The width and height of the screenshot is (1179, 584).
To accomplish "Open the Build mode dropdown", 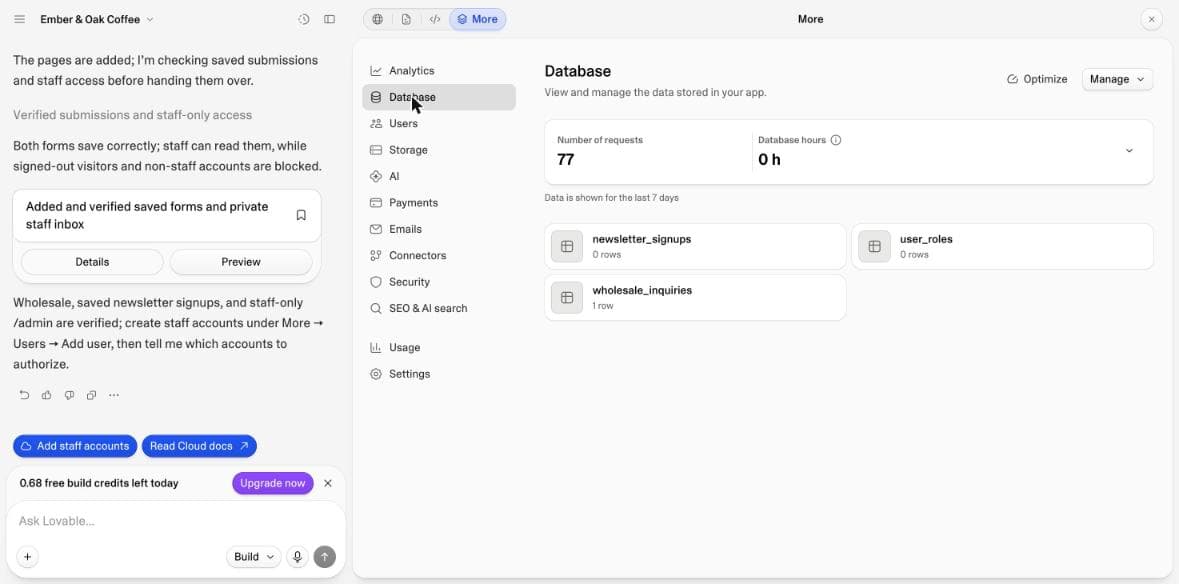I will (253, 557).
